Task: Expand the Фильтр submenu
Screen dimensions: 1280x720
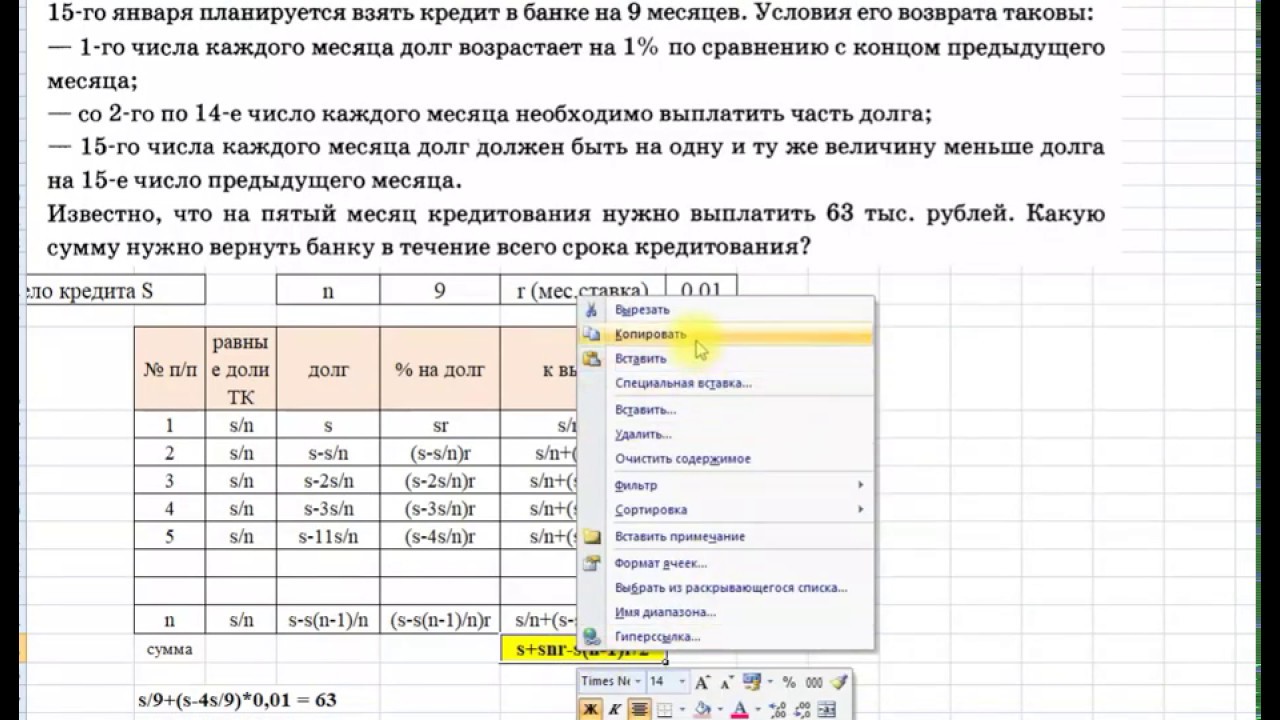Action: pos(726,485)
